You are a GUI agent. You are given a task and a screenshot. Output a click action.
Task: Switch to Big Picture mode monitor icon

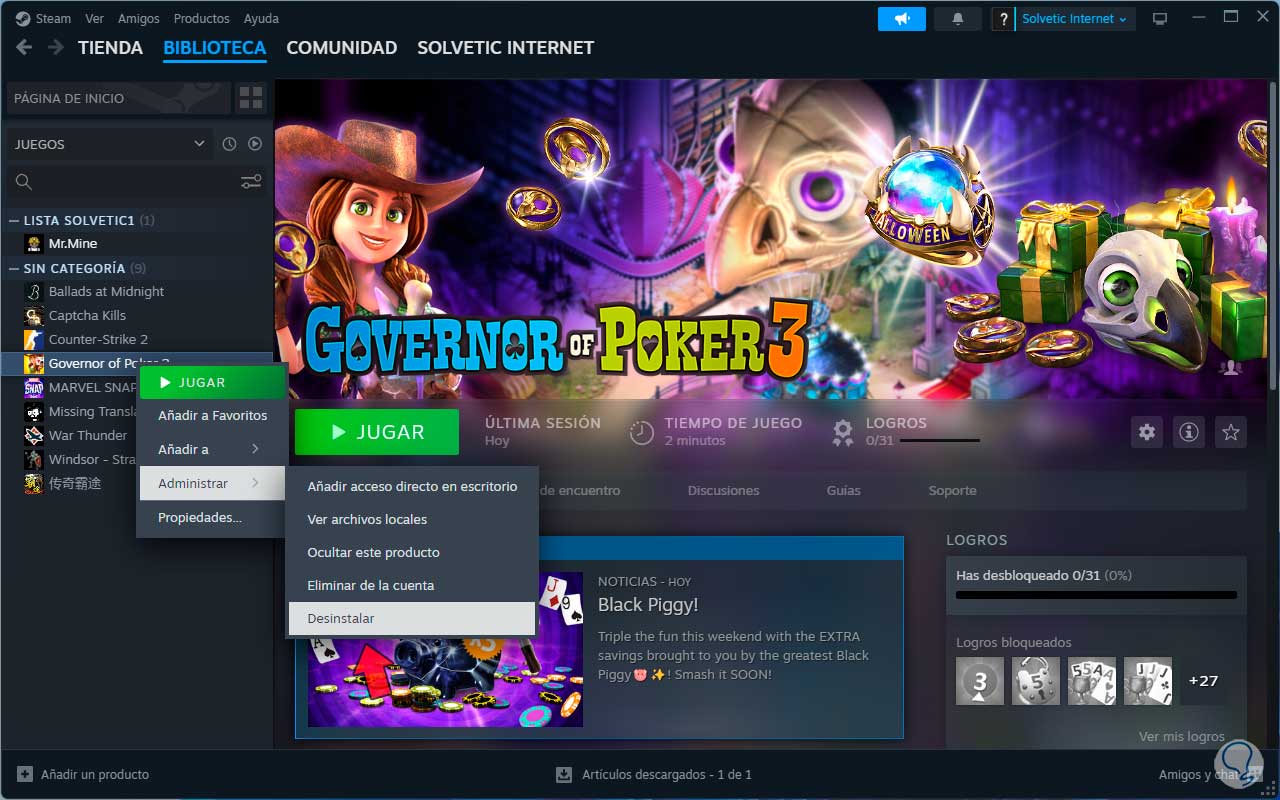[1160, 18]
